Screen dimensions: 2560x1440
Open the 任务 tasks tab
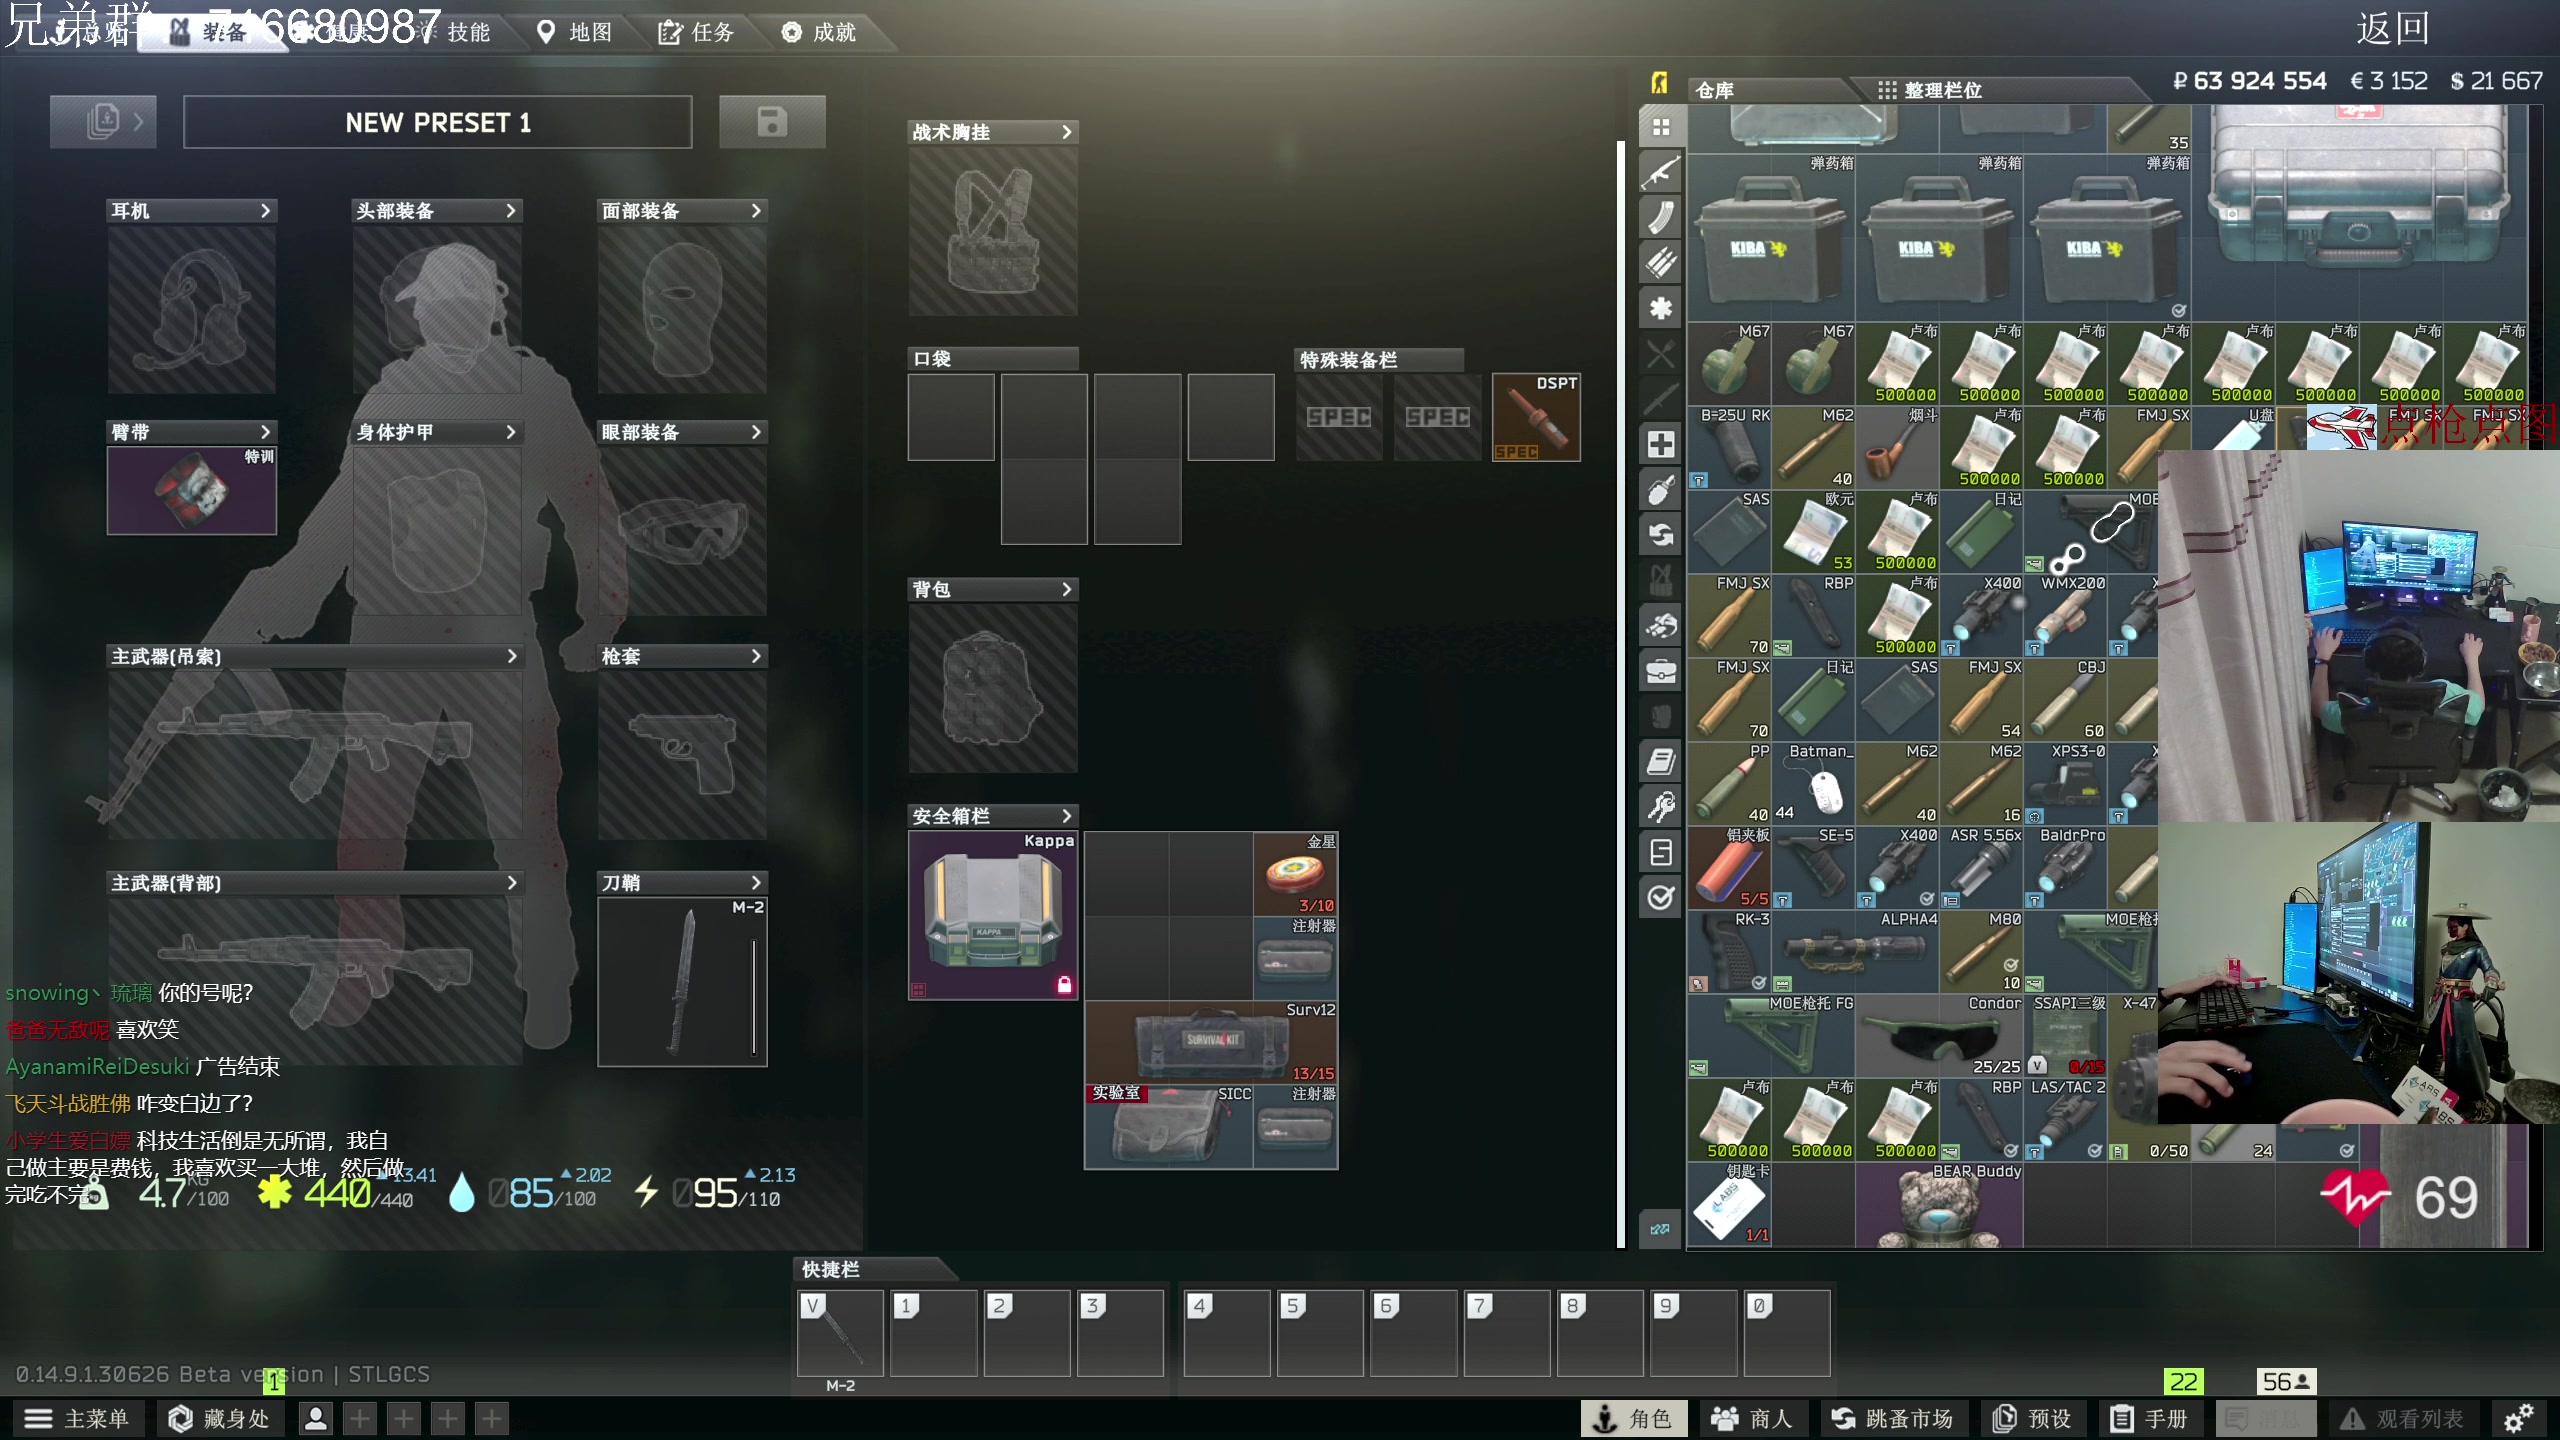[697, 33]
